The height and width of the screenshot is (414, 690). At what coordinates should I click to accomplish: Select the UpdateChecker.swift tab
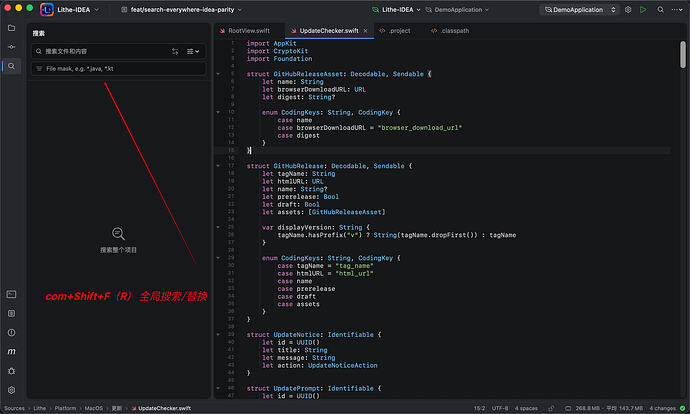click(x=329, y=31)
